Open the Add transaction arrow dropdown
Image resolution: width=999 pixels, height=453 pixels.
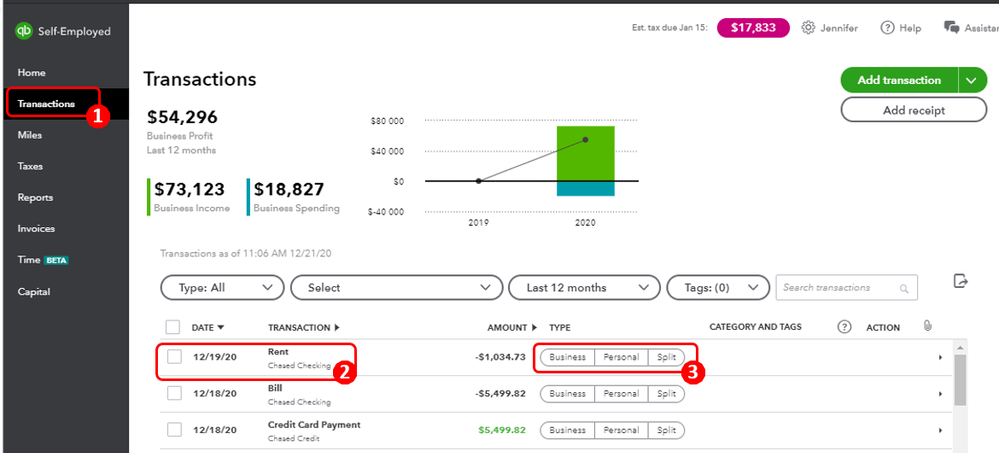click(972, 80)
